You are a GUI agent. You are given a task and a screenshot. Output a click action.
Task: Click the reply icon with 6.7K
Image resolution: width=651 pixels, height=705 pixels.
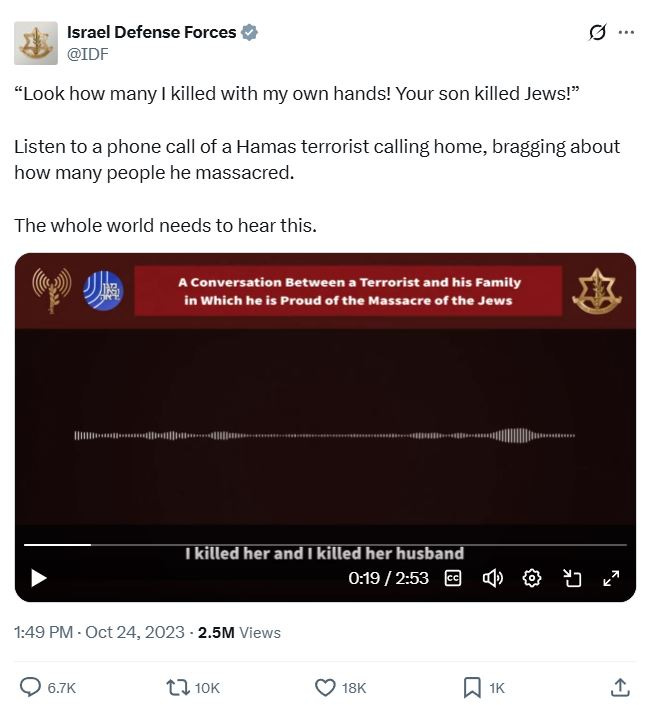coord(48,688)
